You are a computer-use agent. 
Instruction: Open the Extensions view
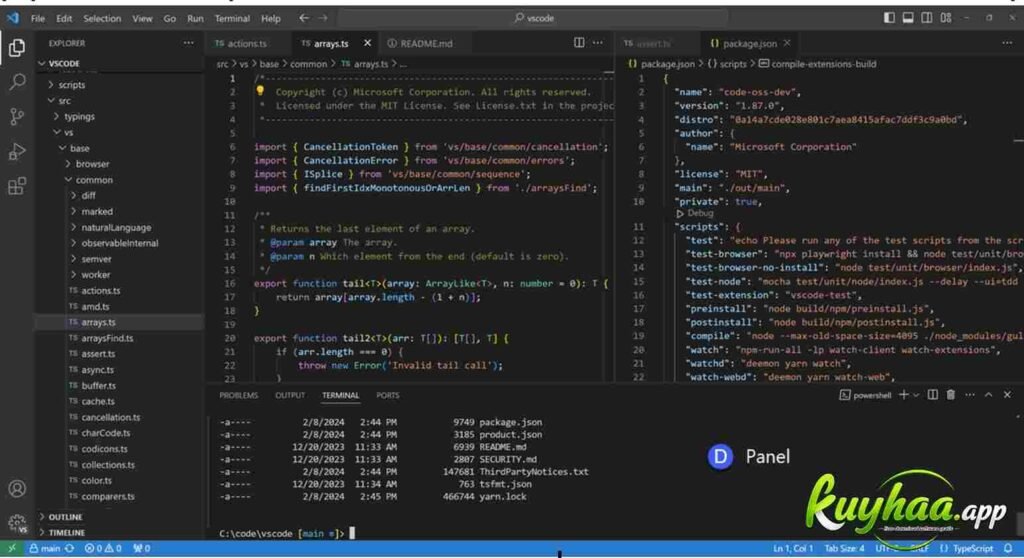(17, 186)
